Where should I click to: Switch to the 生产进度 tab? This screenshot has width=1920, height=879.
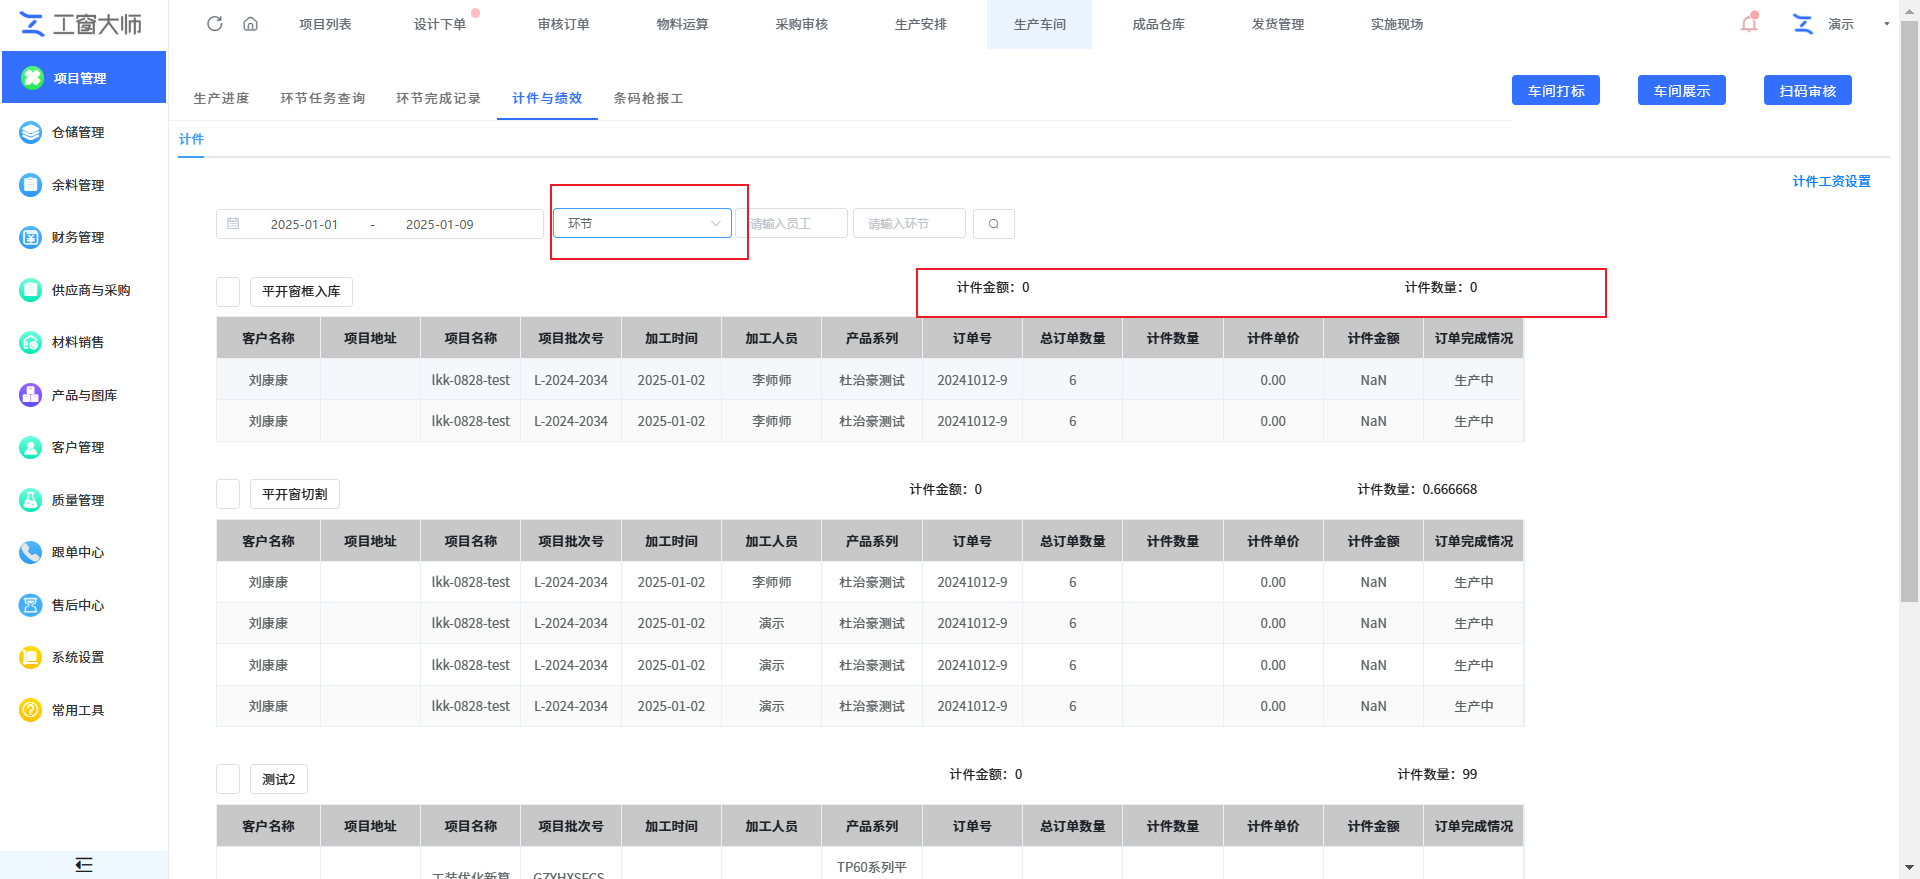coord(221,98)
